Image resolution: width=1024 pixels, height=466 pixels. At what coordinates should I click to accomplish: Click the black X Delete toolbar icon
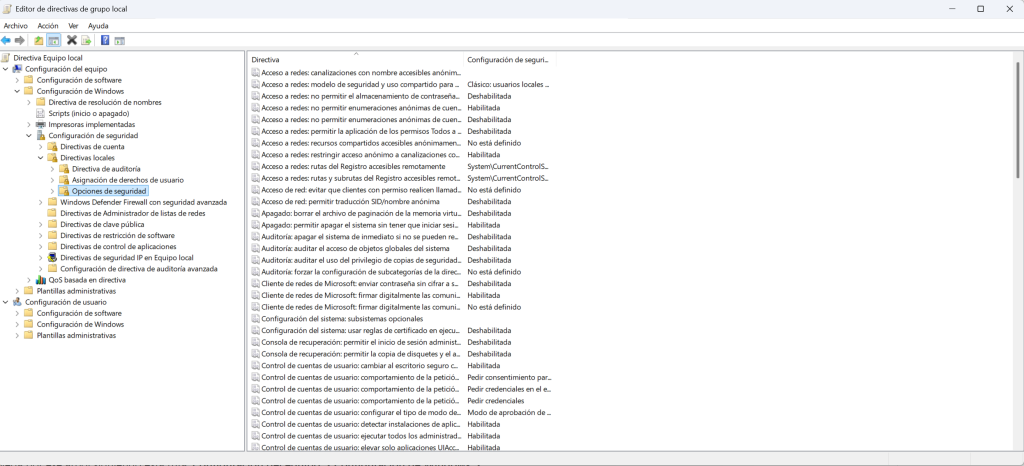[72, 40]
